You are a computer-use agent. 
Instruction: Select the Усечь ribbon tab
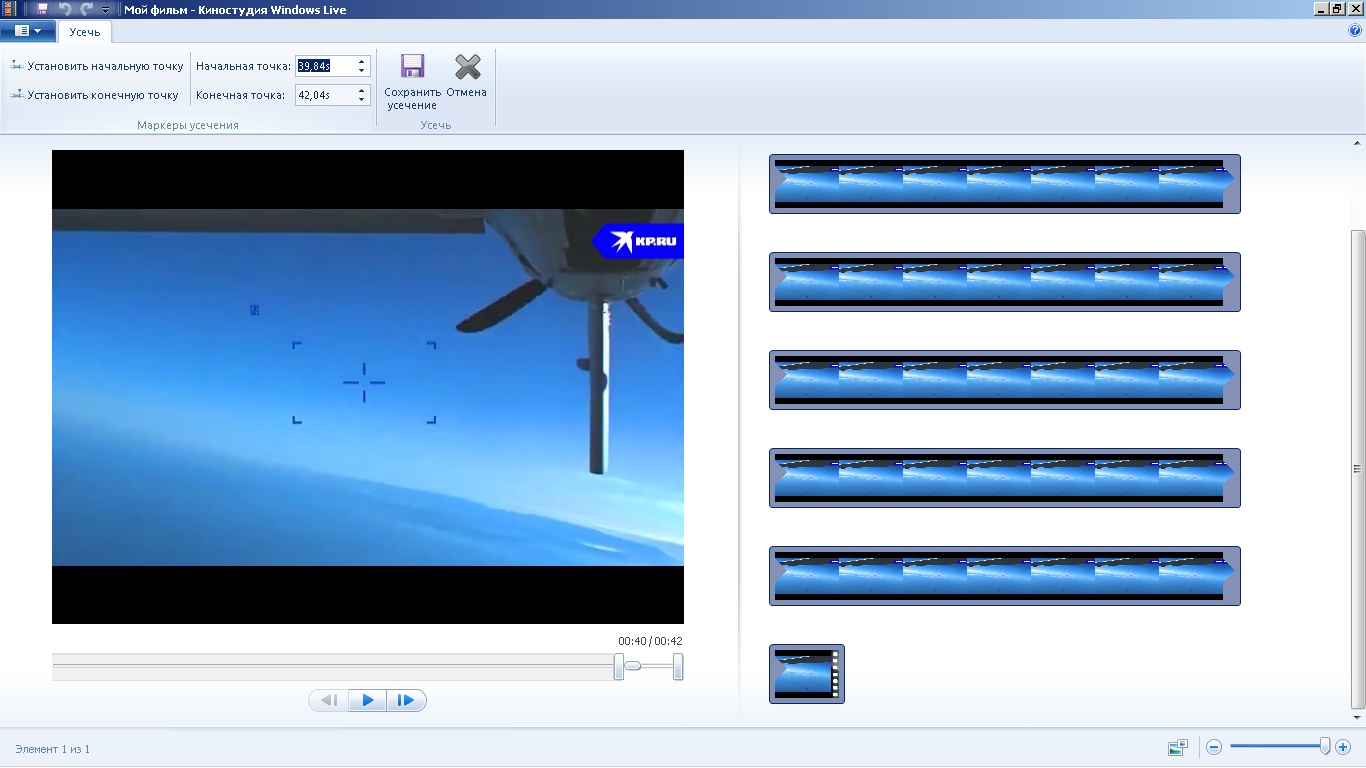click(85, 32)
